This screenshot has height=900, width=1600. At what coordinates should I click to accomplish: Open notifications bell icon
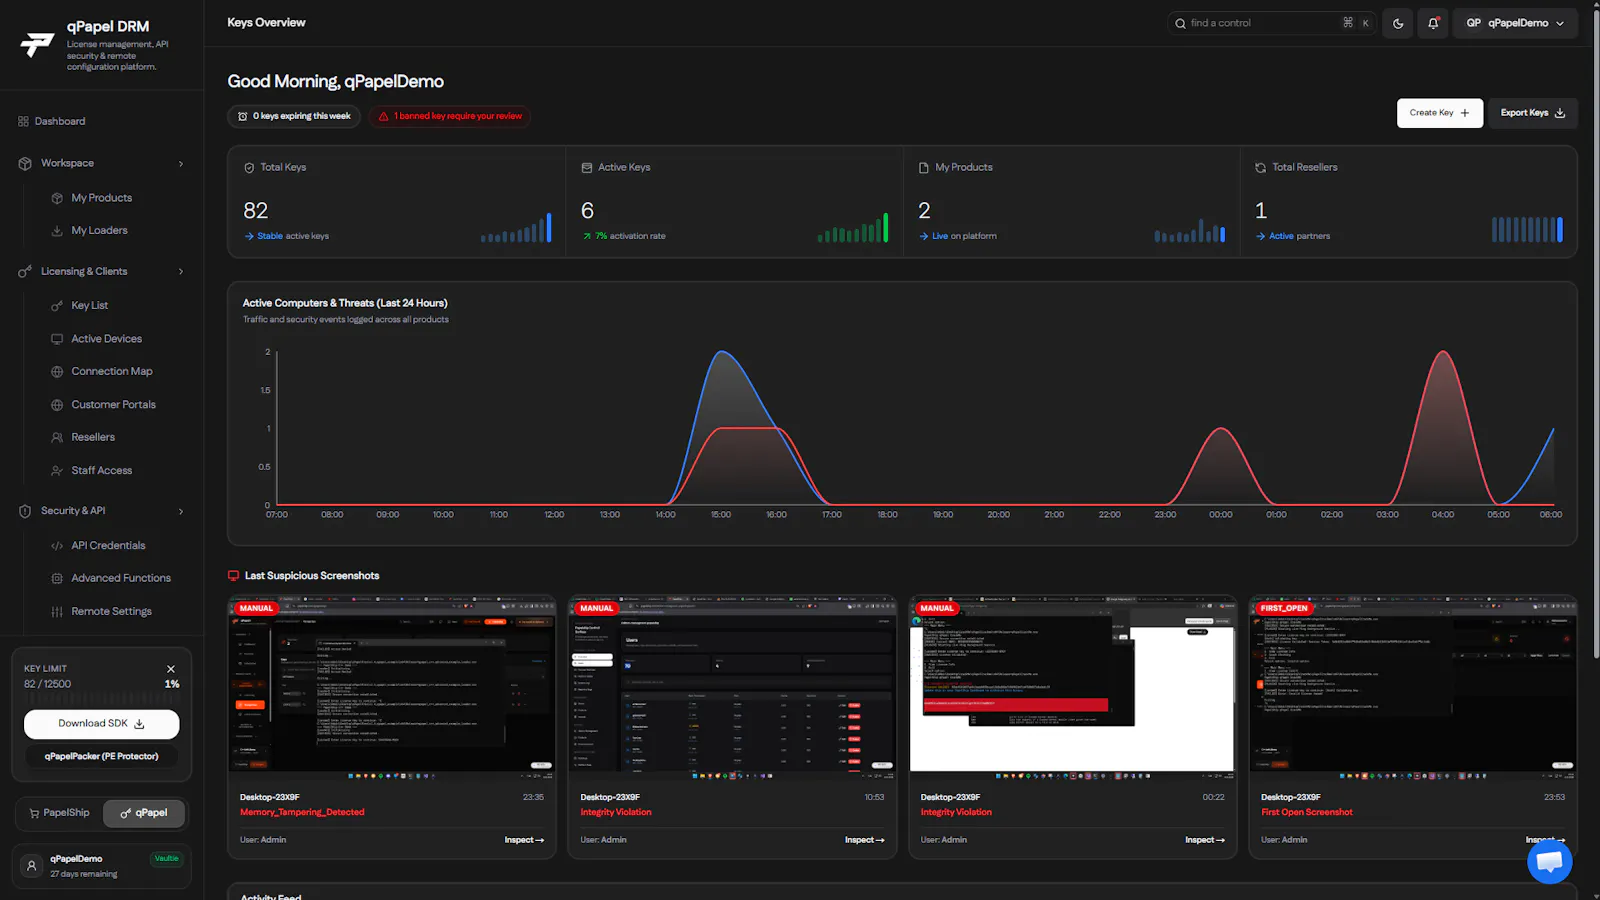[x=1433, y=23]
